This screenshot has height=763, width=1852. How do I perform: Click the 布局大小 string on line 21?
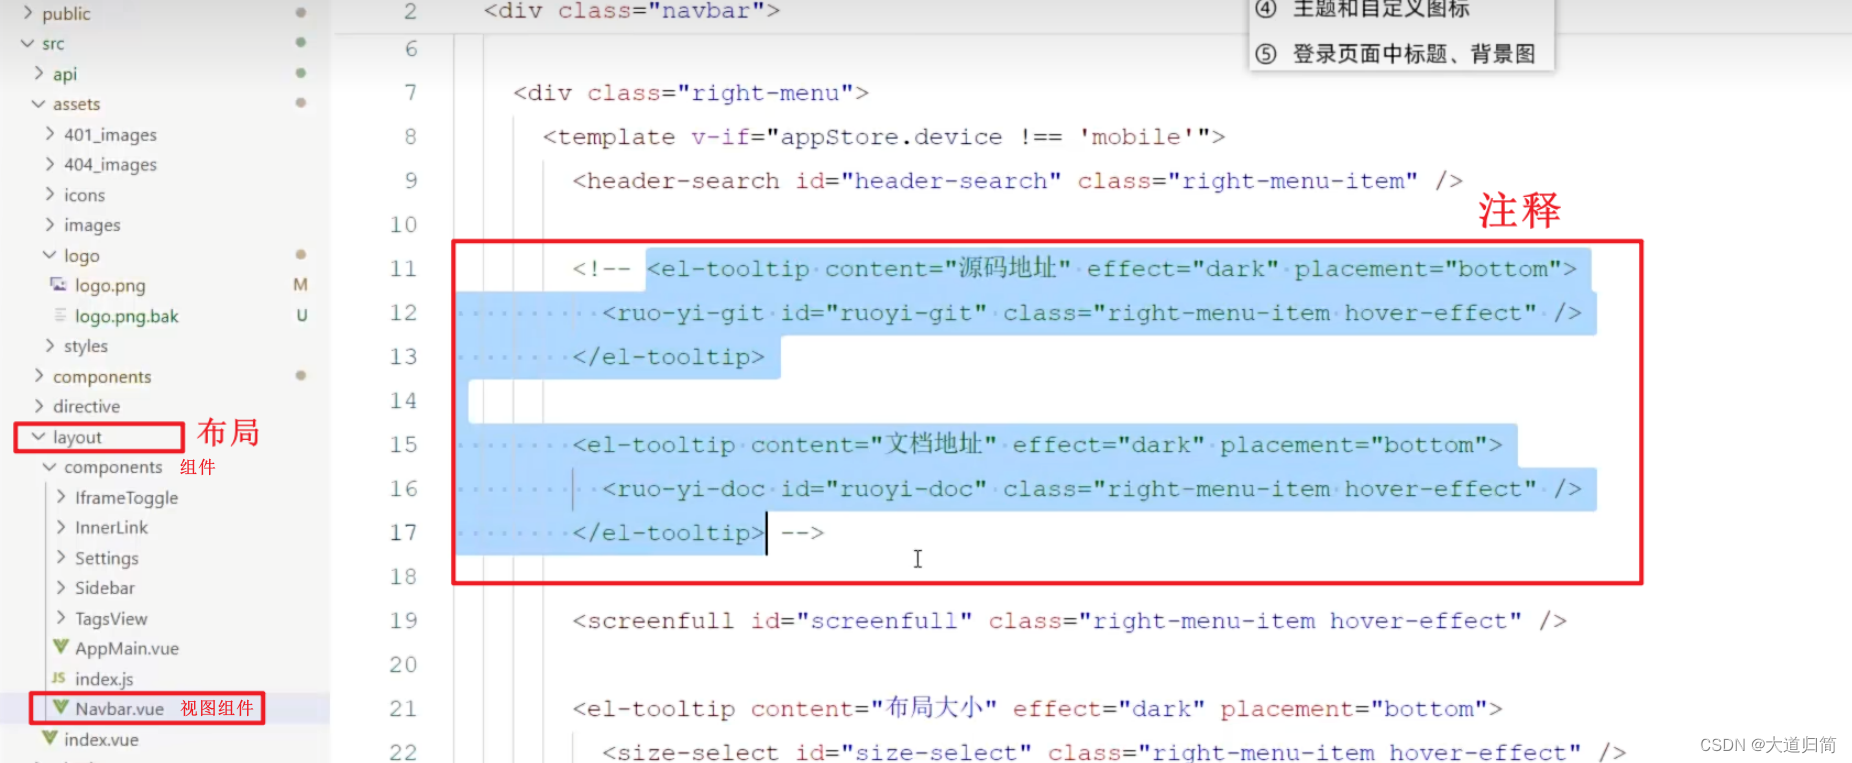934,708
